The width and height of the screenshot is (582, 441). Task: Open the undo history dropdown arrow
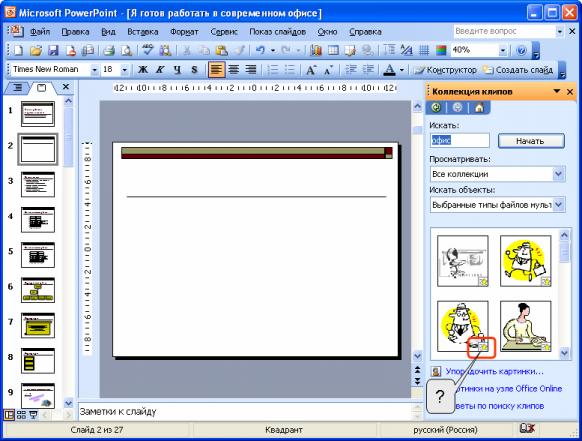273,50
